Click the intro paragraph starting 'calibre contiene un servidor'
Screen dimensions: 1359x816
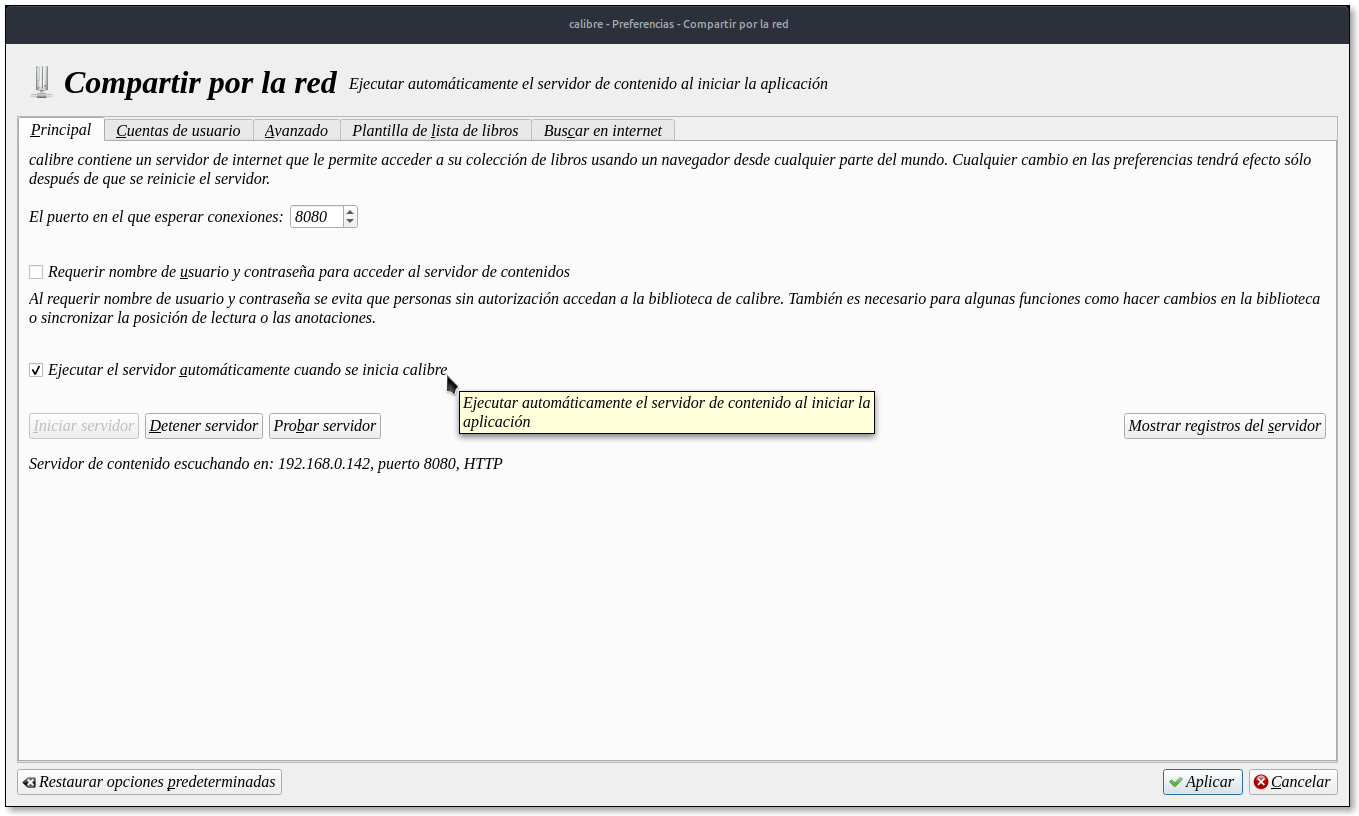pos(670,169)
